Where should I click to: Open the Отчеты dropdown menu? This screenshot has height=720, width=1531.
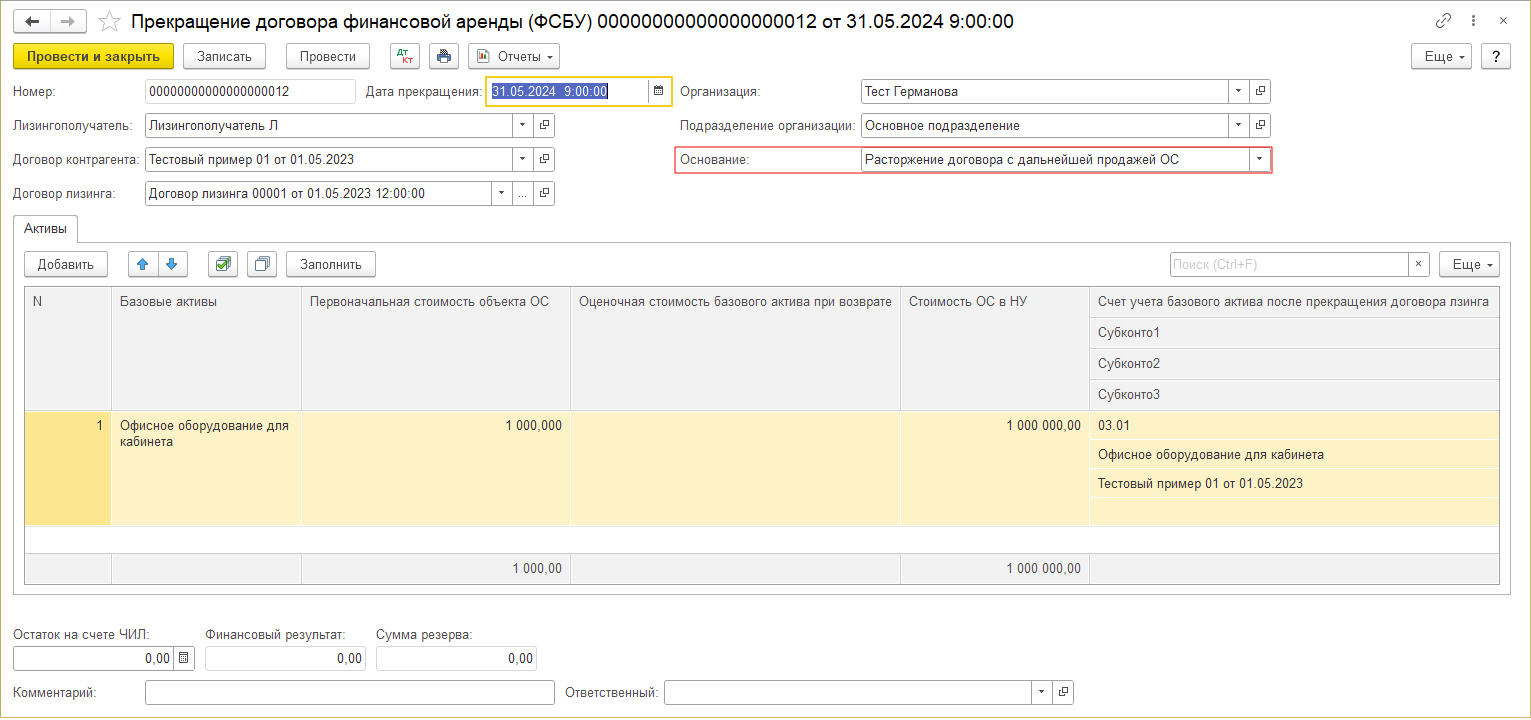514,56
